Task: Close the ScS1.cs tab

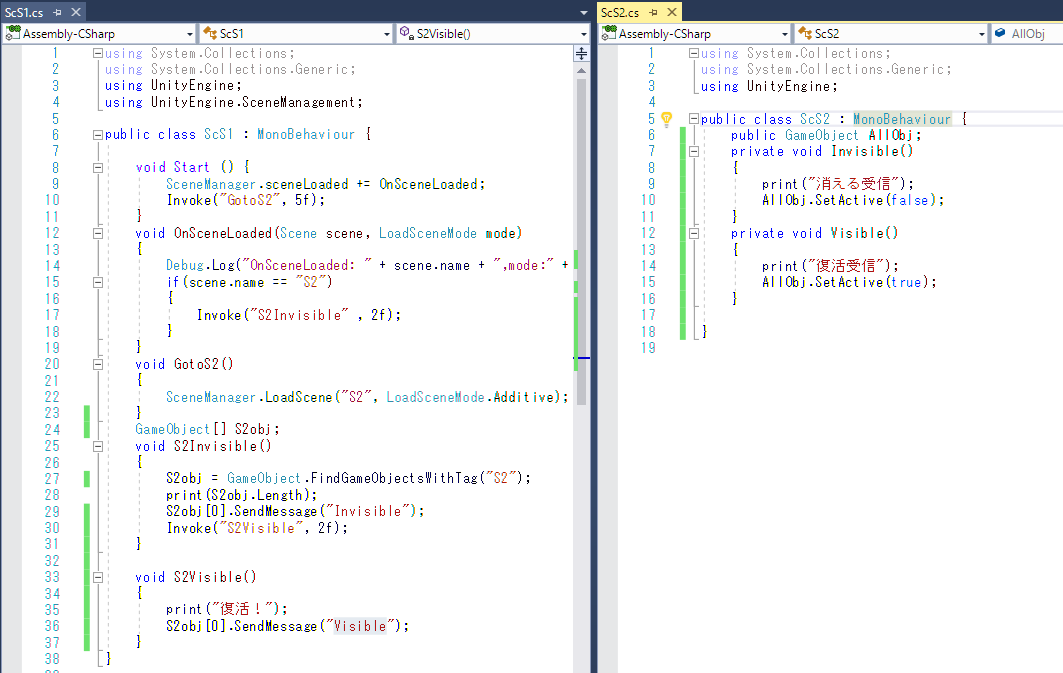Action: pyautogui.click(x=76, y=12)
